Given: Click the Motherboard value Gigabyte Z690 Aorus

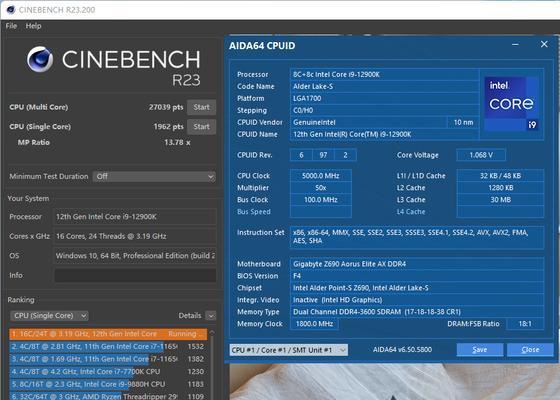Looking at the screenshot, I should pyautogui.click(x=417, y=264).
